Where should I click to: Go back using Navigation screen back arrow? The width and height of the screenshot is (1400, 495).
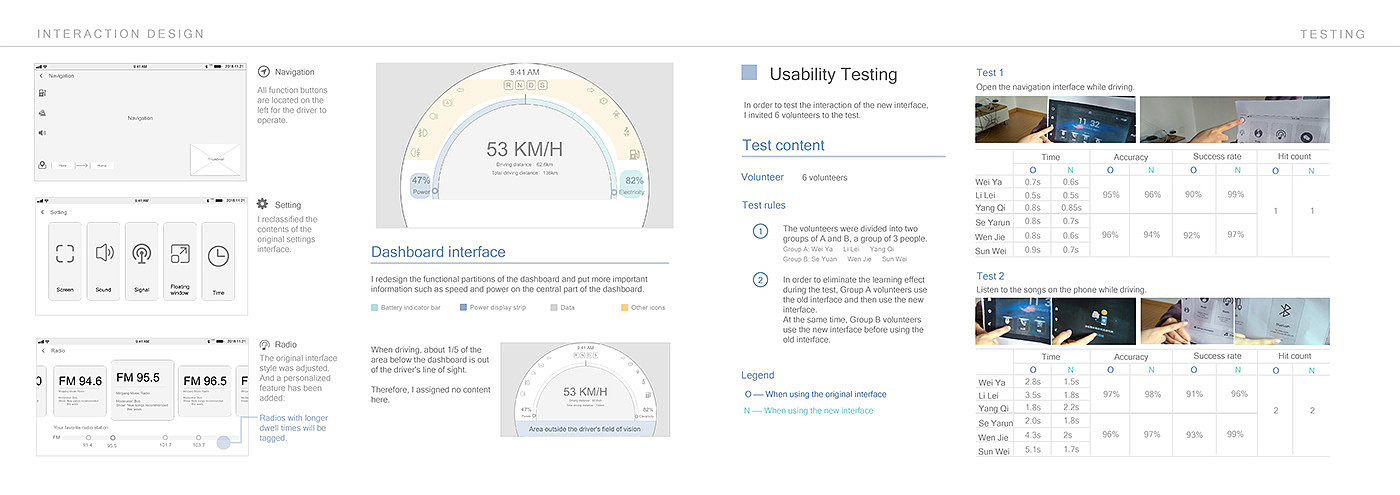pyautogui.click(x=41, y=76)
